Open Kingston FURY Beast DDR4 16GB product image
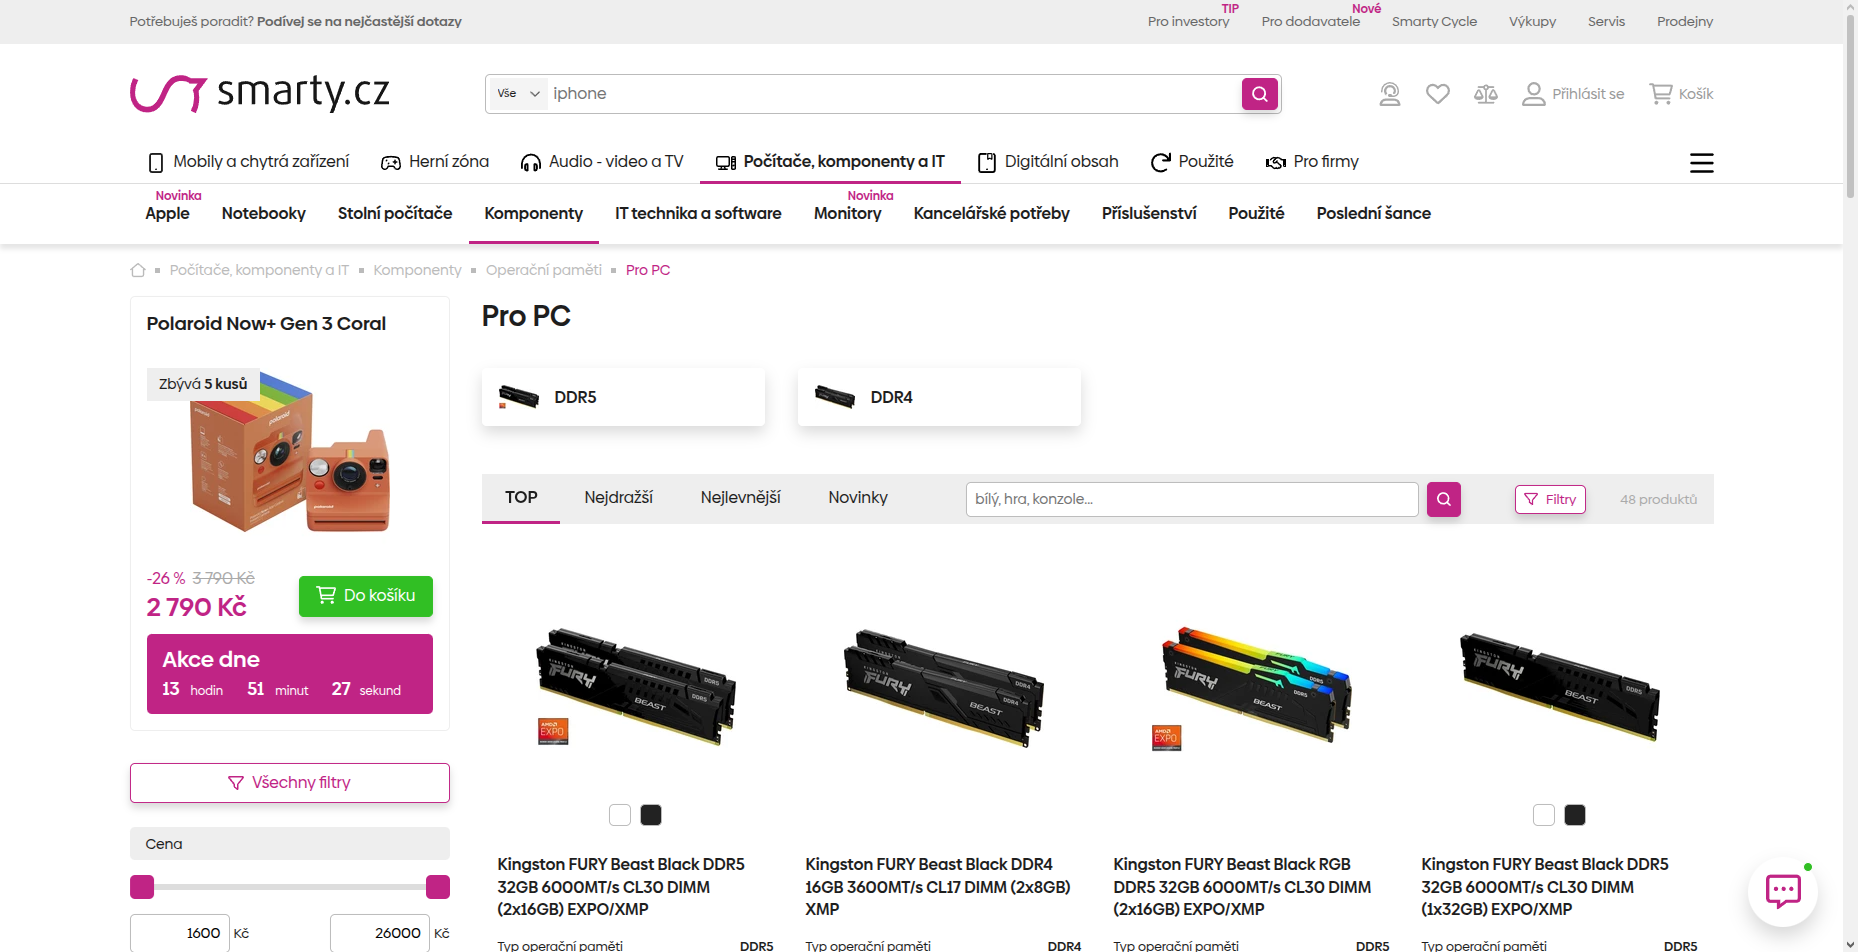 pos(944,688)
